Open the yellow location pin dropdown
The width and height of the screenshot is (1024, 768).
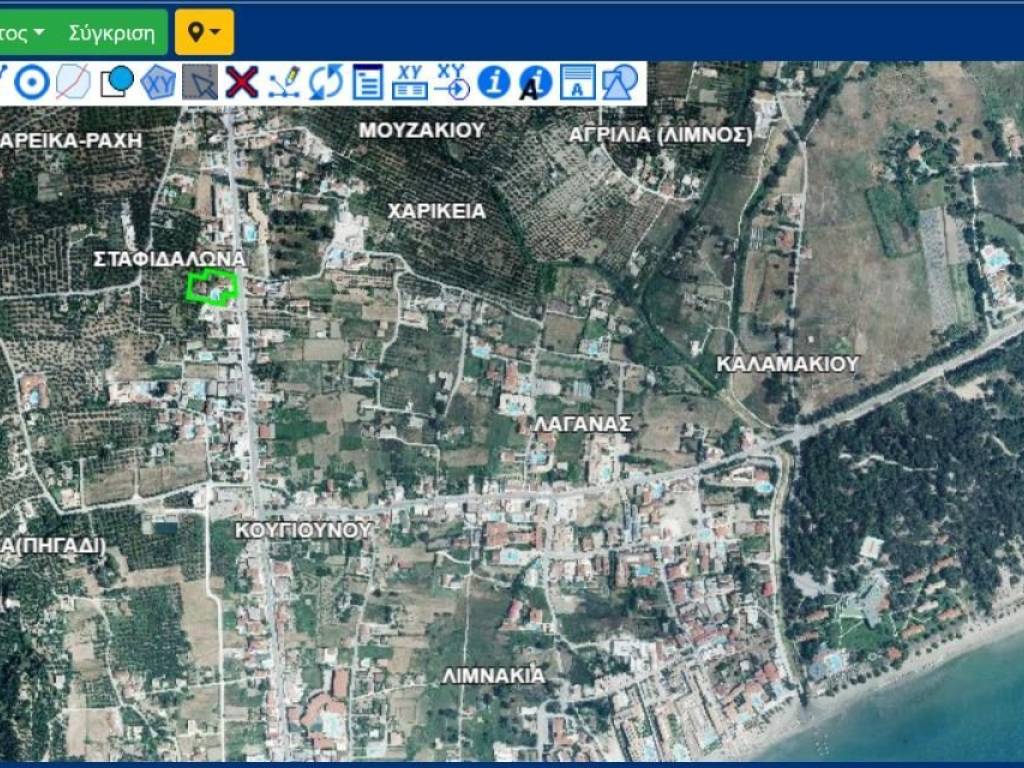coord(204,33)
